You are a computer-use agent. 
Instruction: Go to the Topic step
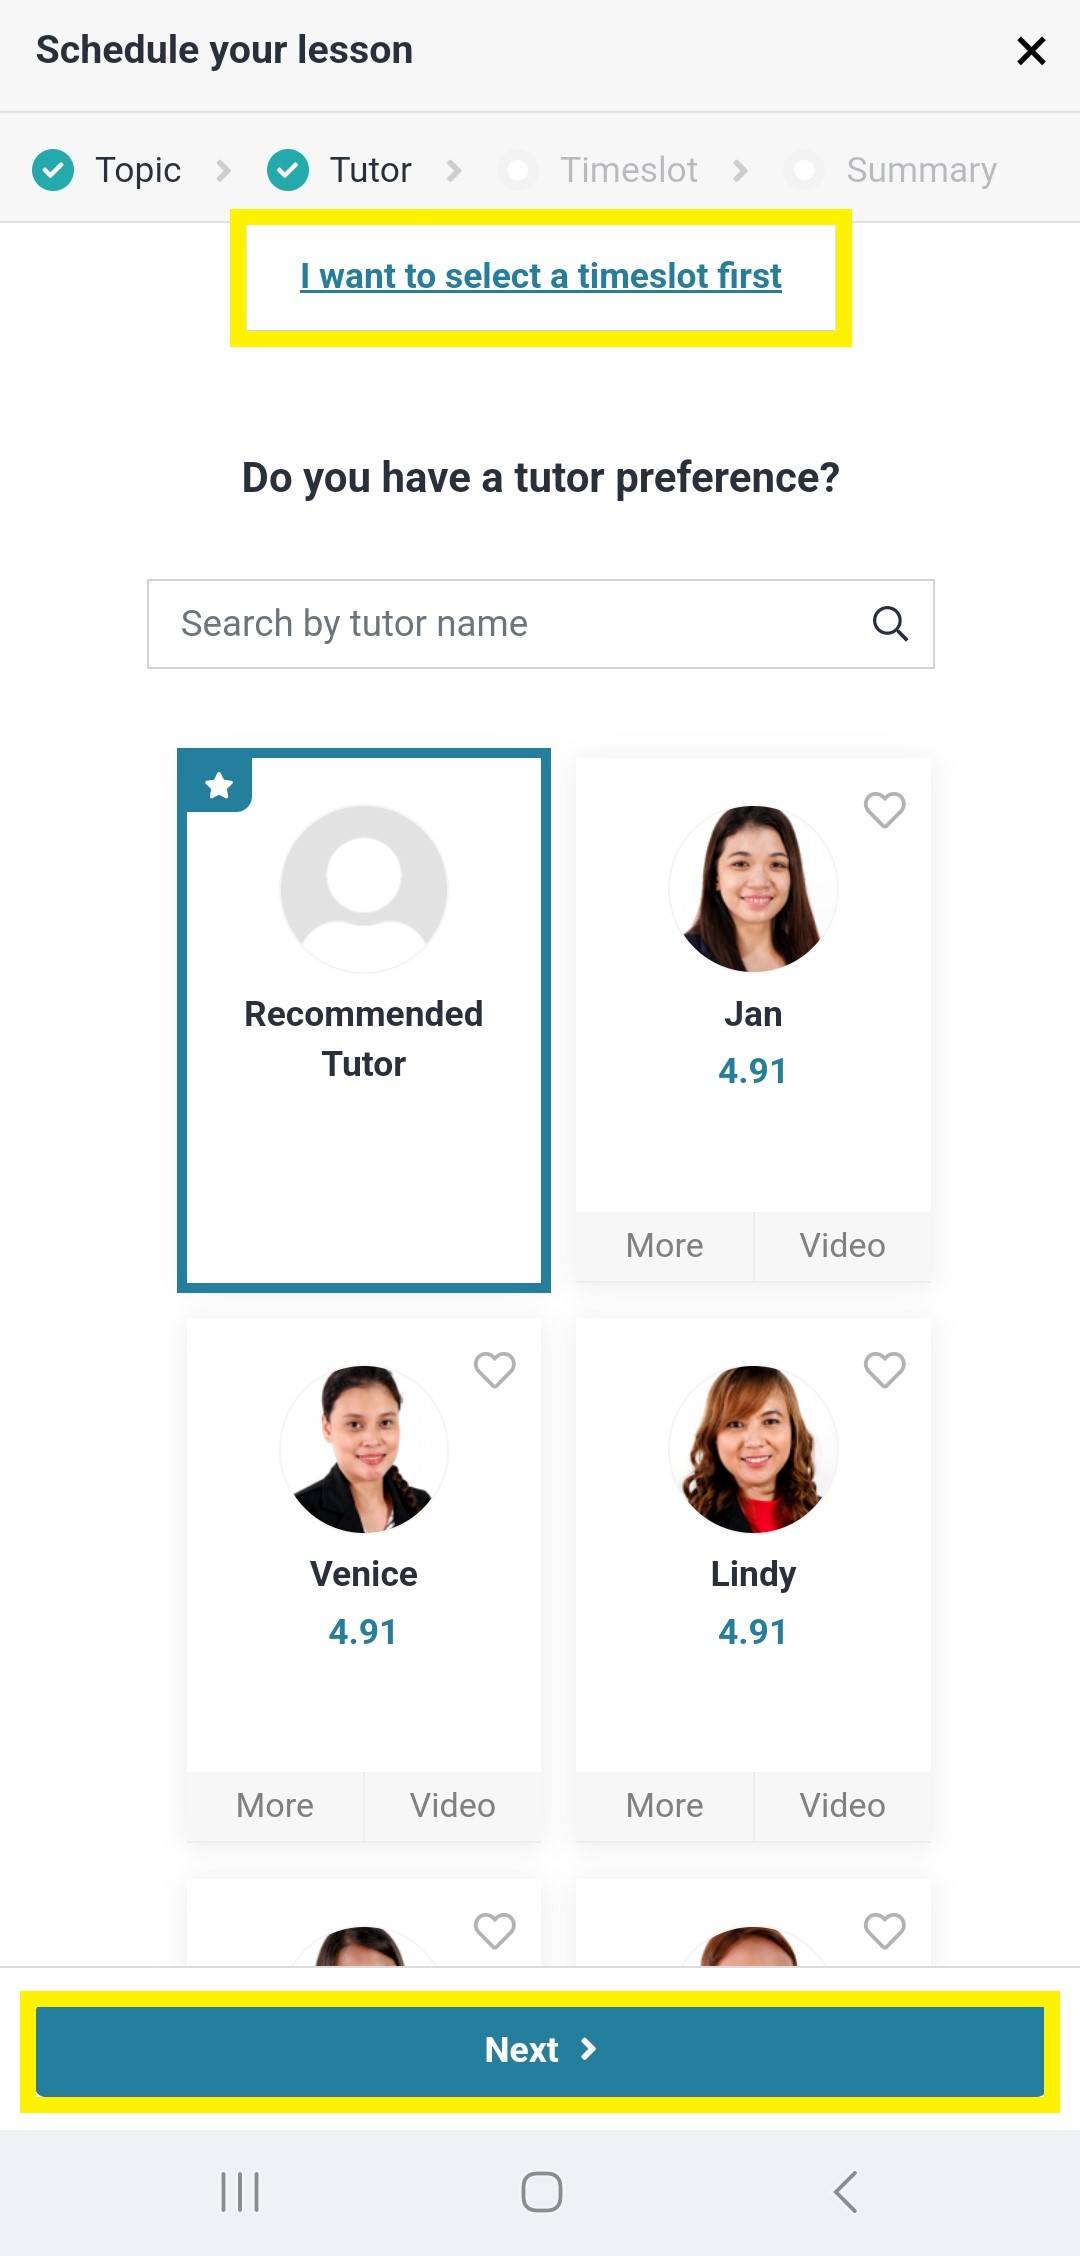coord(107,170)
